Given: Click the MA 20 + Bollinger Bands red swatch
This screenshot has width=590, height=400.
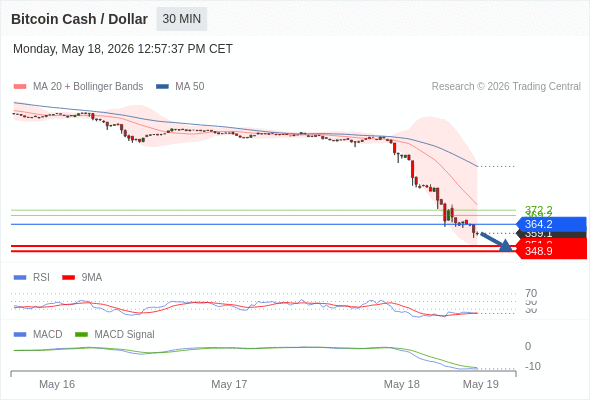Looking at the screenshot, I should pyautogui.click(x=20, y=87).
